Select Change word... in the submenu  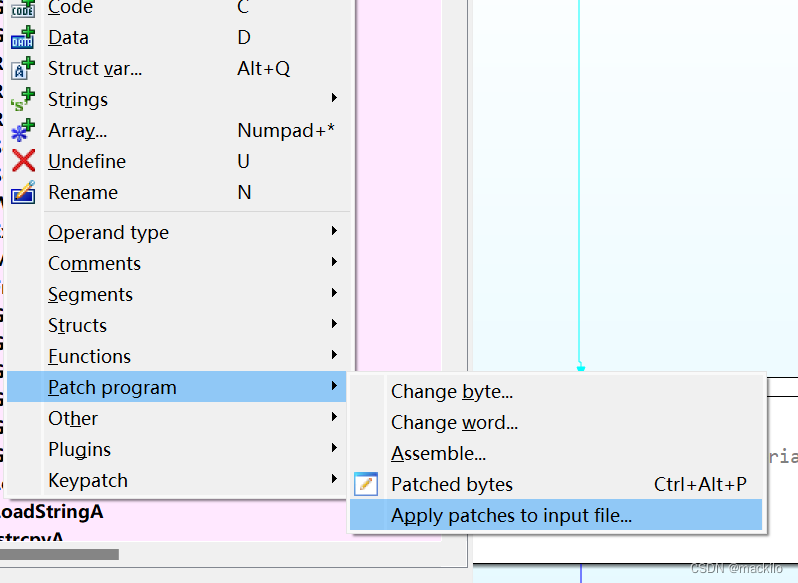coord(556,423)
